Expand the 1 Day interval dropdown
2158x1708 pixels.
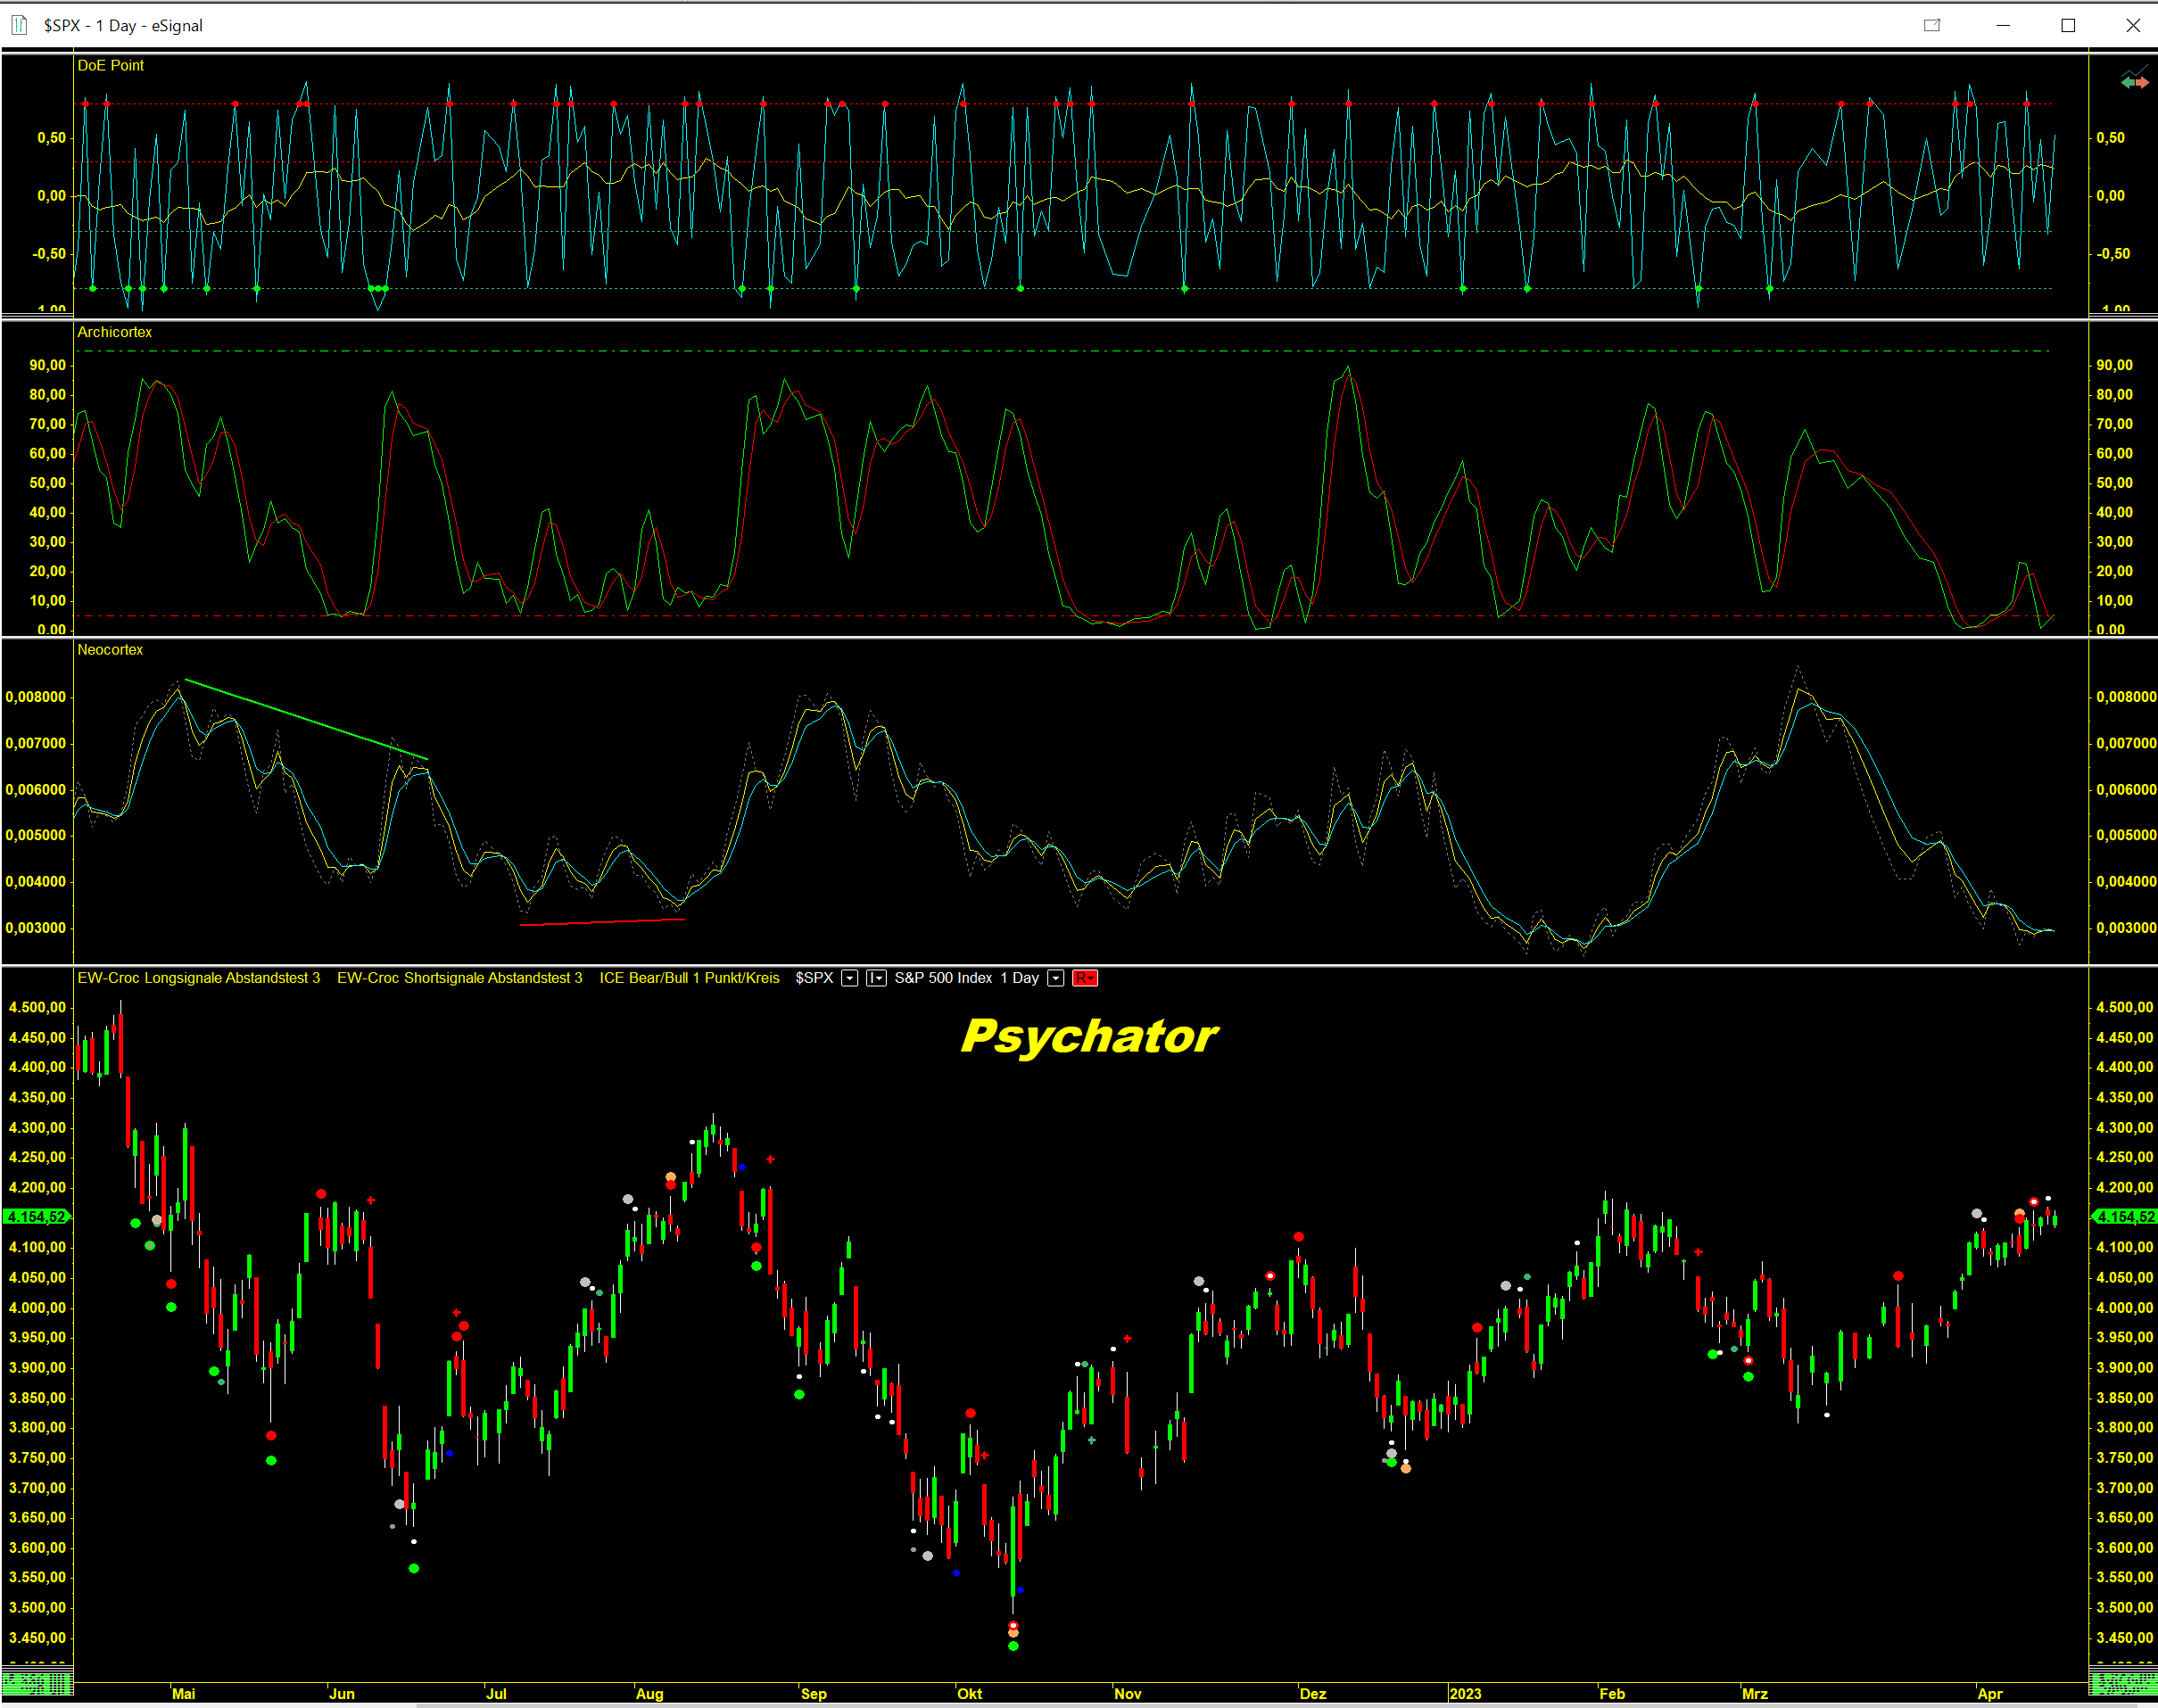(1055, 978)
